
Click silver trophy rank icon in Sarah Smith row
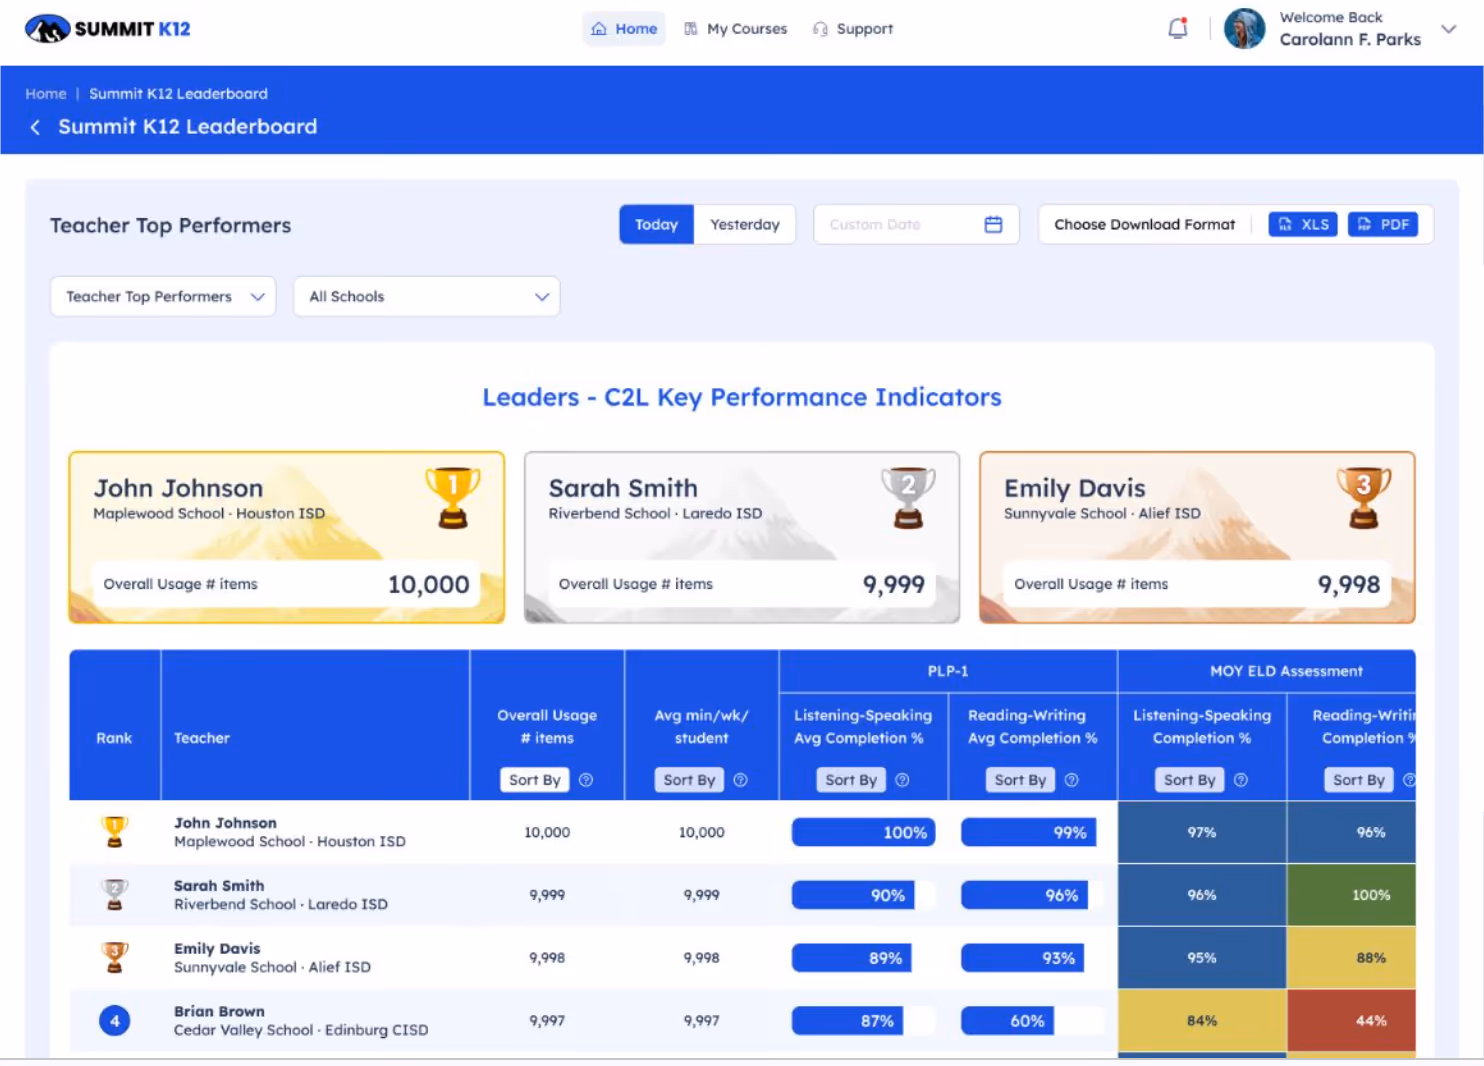115,894
